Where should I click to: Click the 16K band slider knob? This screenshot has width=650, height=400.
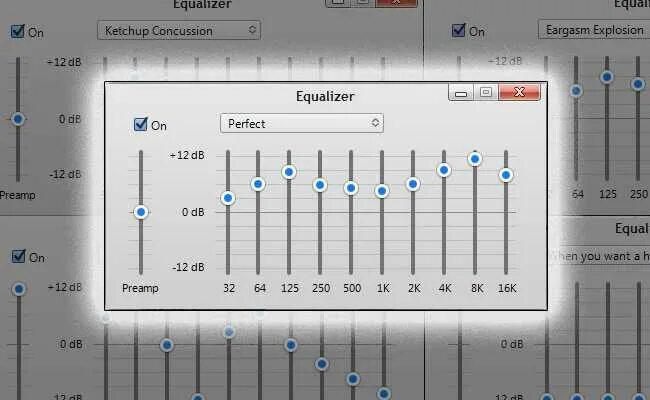point(506,175)
